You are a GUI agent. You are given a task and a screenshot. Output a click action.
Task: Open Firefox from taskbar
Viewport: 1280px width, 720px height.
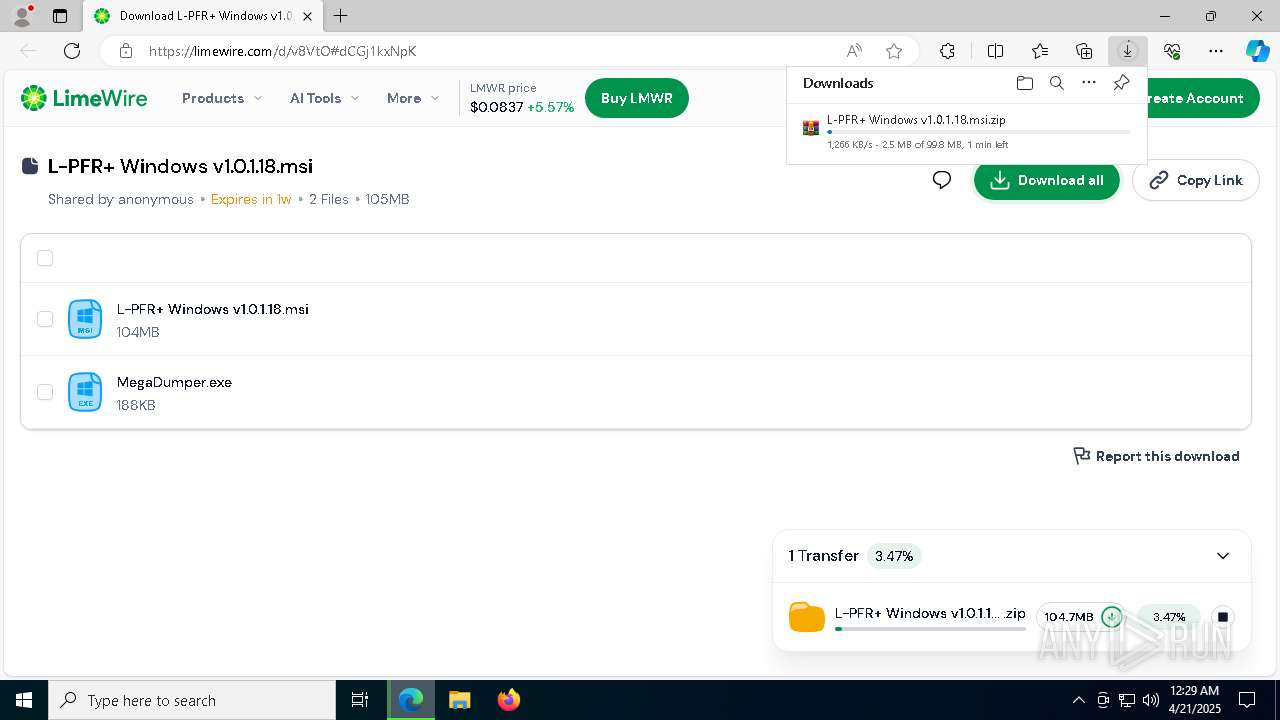click(x=509, y=700)
